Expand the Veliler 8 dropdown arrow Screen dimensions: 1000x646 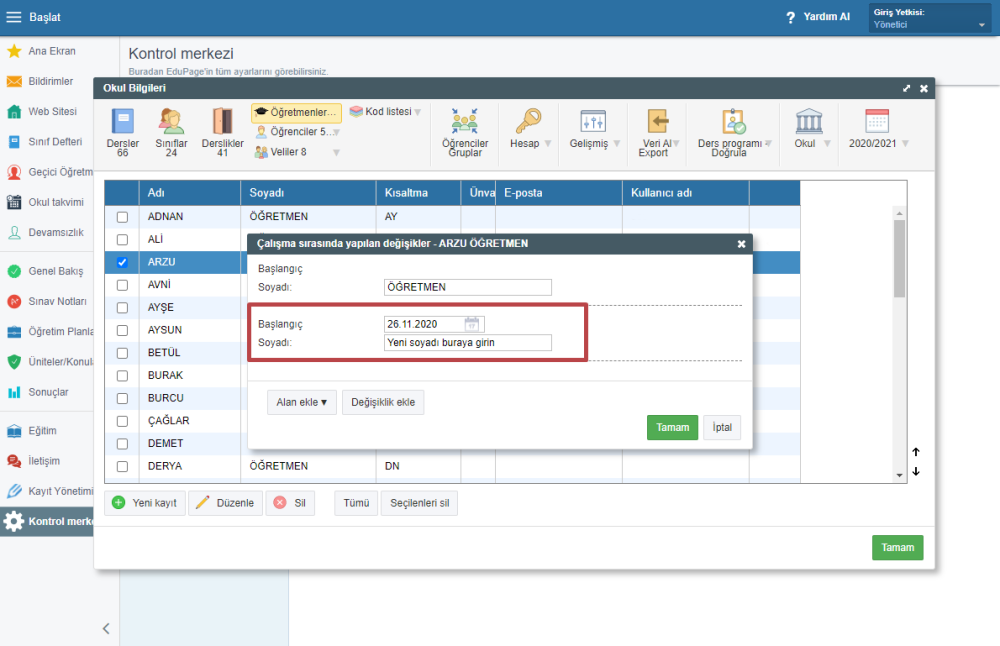[336, 152]
